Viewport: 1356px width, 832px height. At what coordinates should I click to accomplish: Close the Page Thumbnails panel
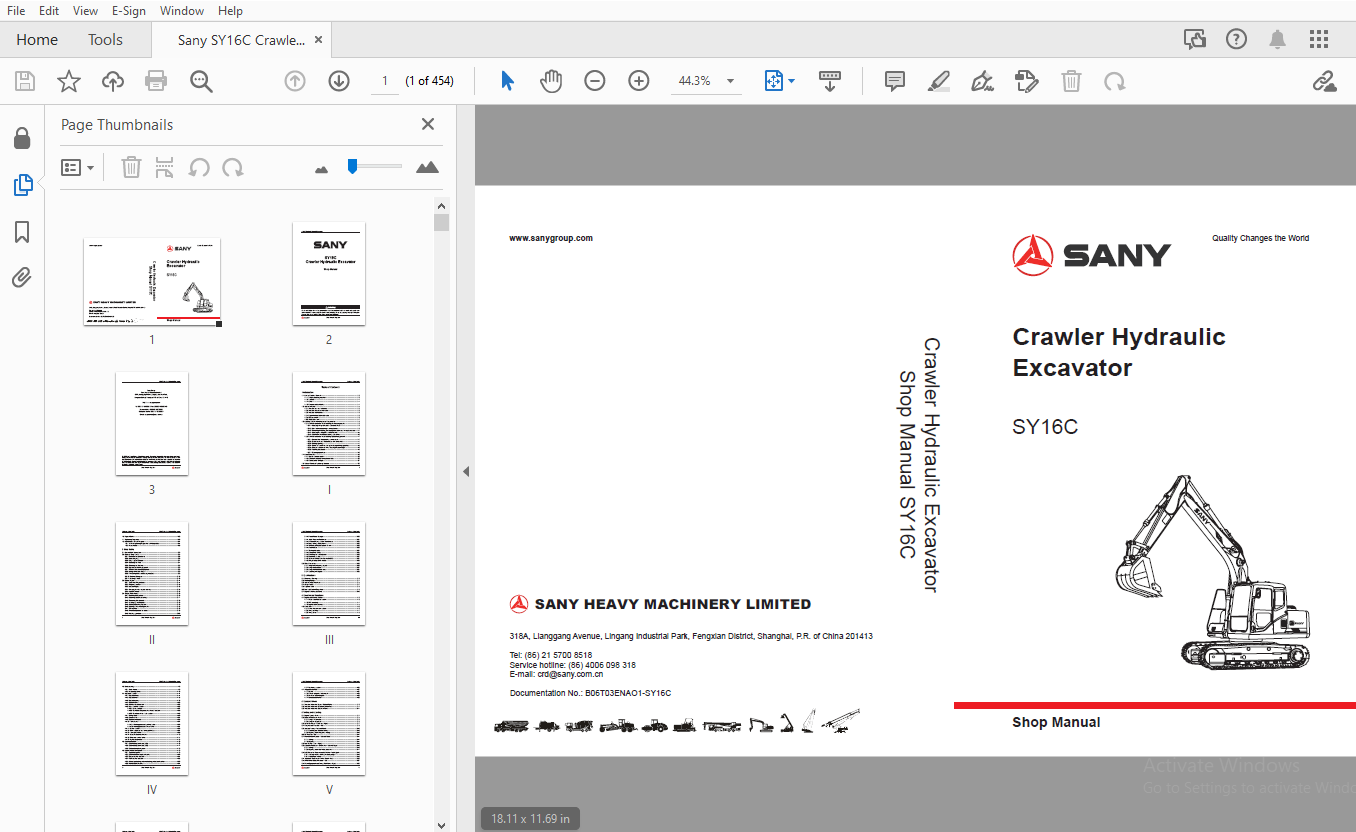tap(428, 124)
